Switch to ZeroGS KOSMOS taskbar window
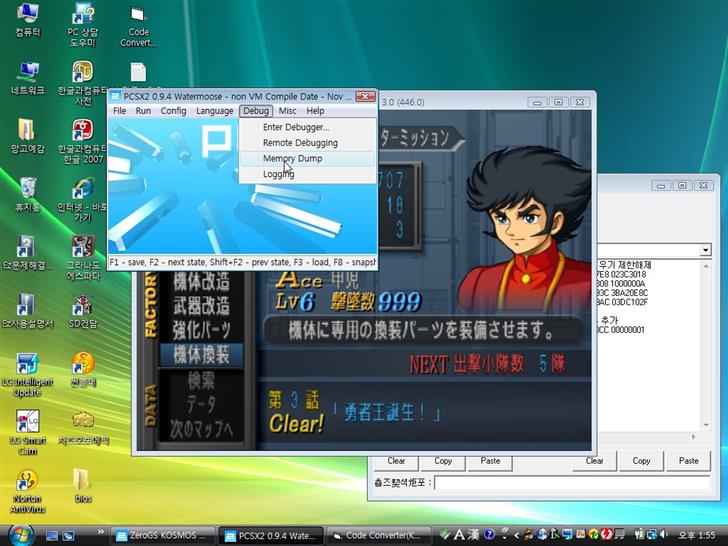Screen dimensions: 728x546 point(163,536)
